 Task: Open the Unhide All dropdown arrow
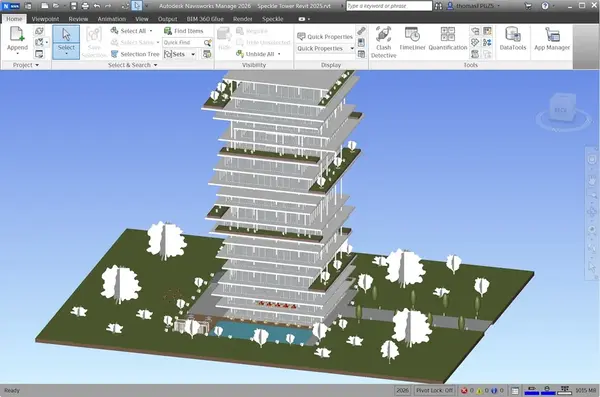279,54
